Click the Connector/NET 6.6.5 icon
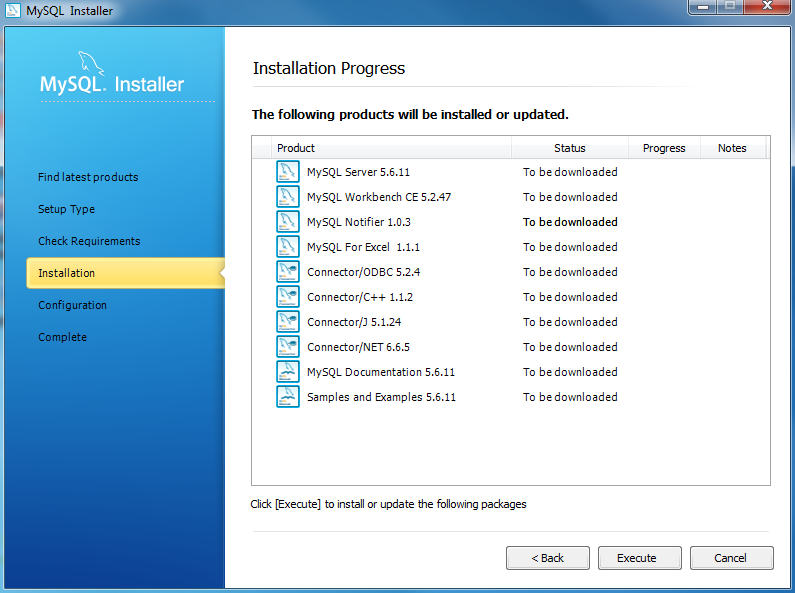Viewport: 795px width, 593px height. pyautogui.click(x=287, y=347)
